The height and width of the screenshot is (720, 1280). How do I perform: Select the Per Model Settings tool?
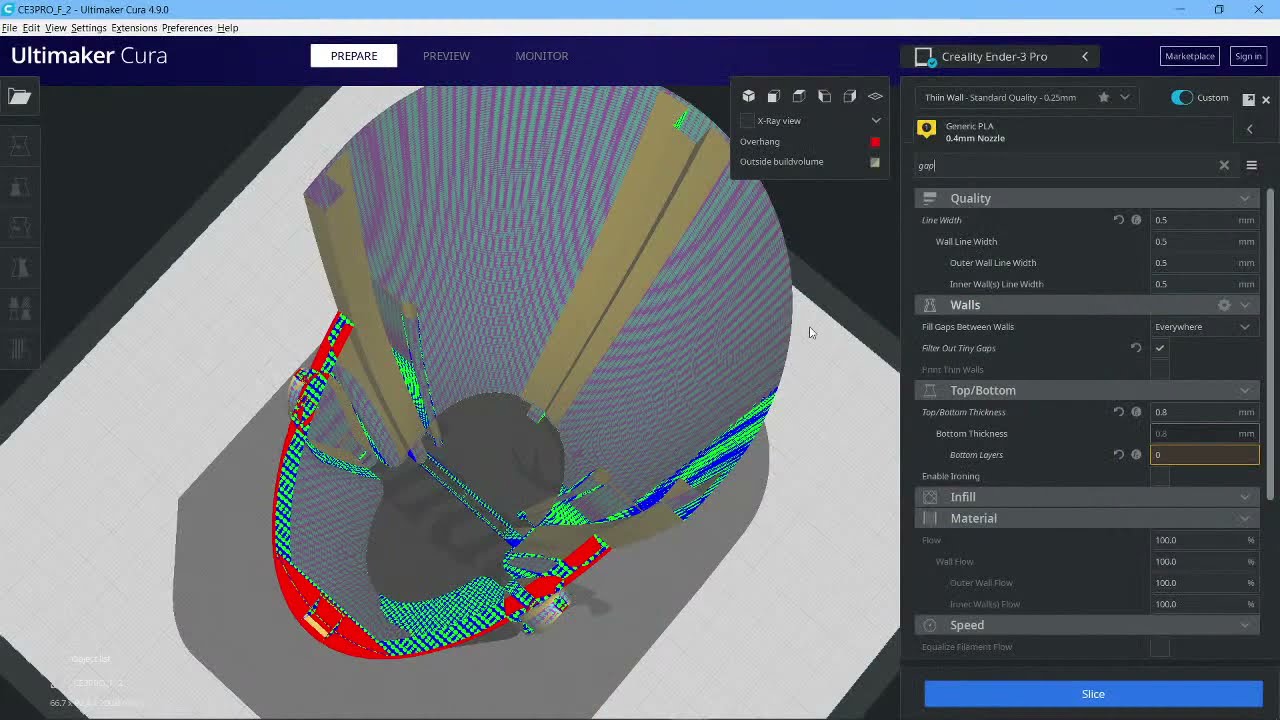point(19,308)
